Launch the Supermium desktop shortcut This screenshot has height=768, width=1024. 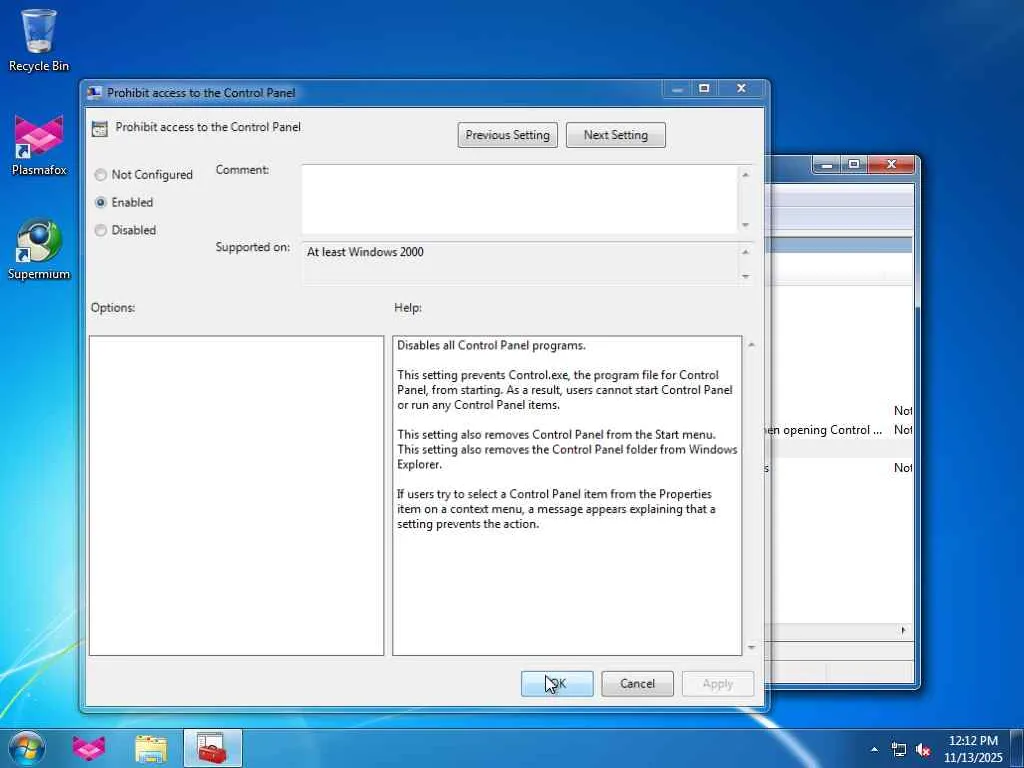click(39, 249)
